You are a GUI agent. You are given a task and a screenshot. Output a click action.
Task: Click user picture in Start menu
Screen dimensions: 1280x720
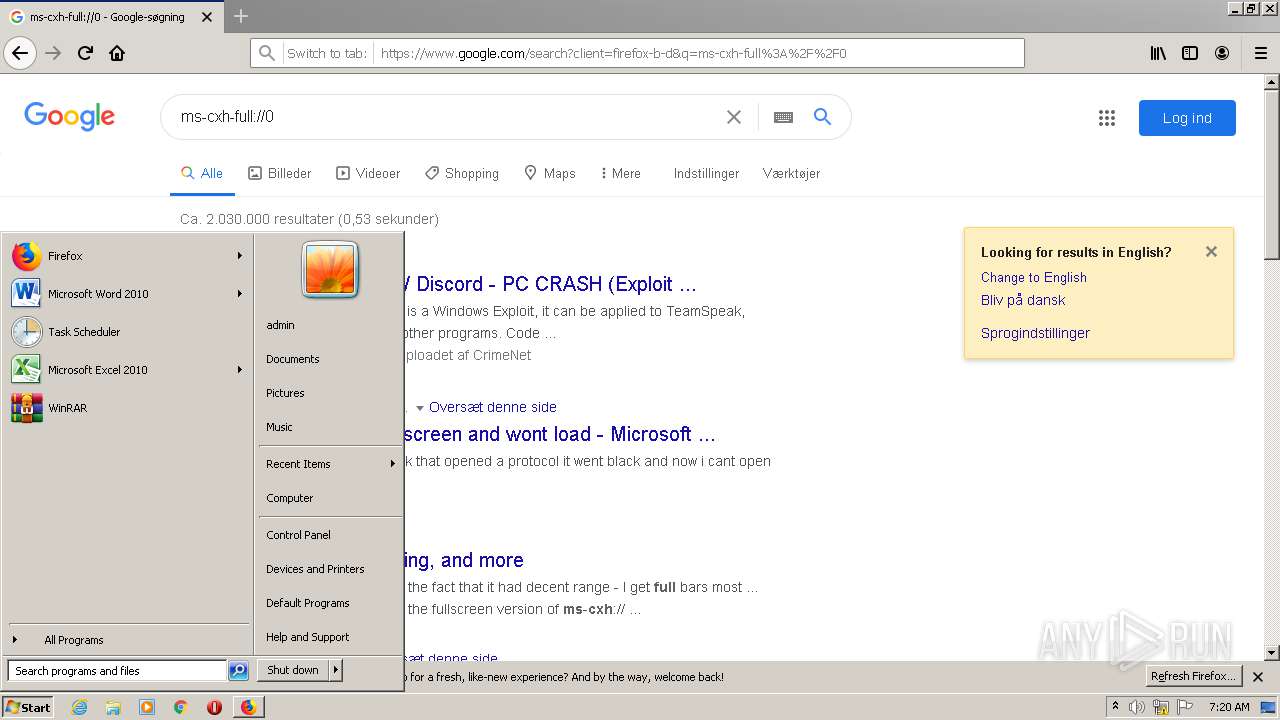click(x=330, y=270)
